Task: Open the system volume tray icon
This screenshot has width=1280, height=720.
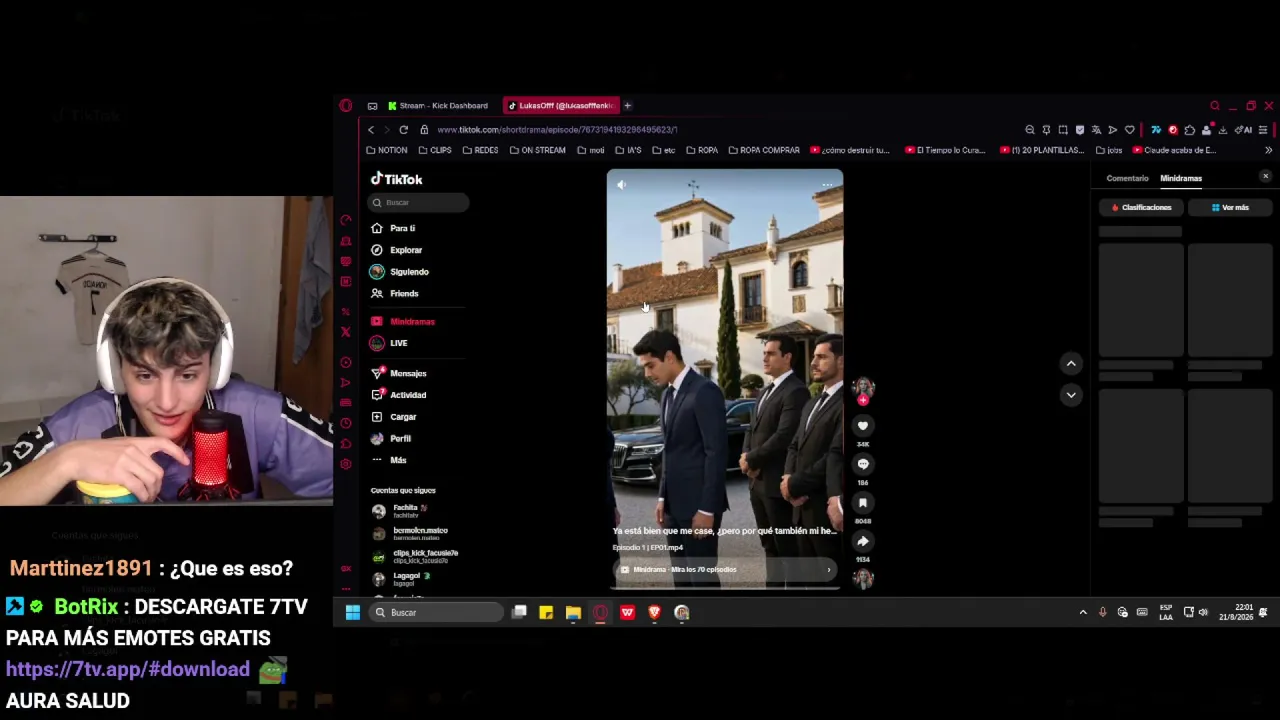Action: tap(1203, 613)
